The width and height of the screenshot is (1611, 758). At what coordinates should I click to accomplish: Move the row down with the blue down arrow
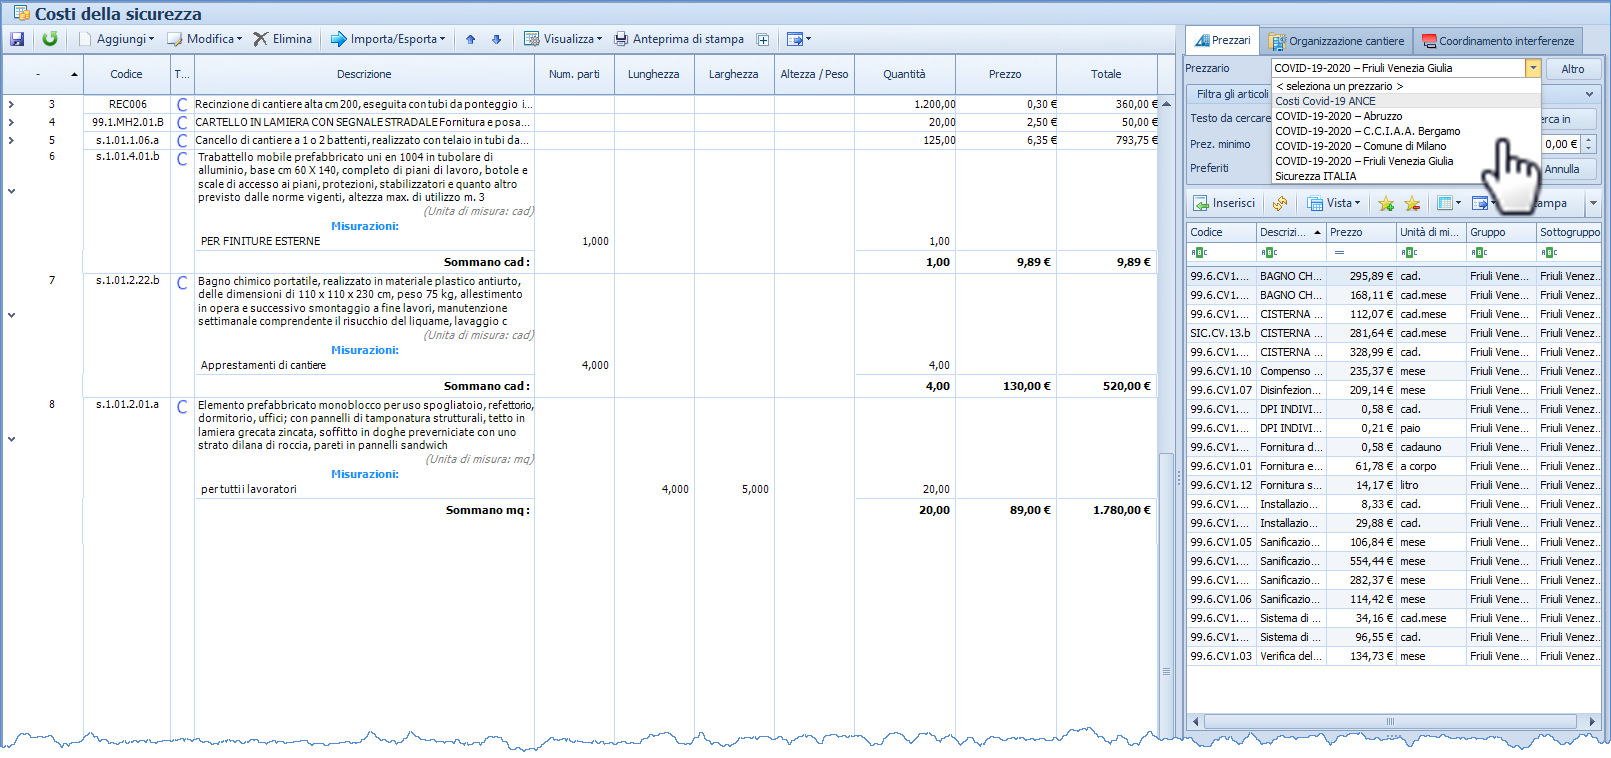[496, 39]
